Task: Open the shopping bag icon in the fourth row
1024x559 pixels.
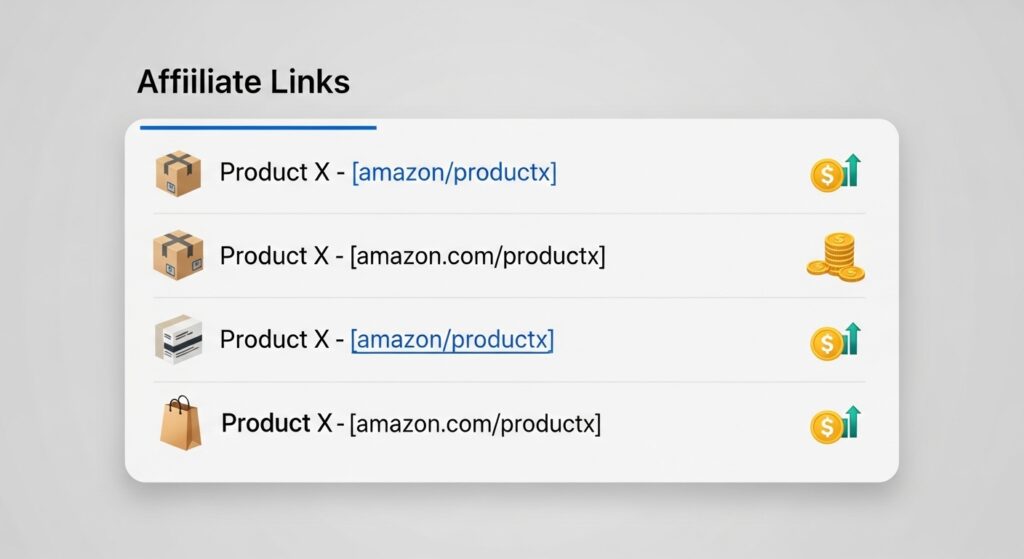Action: [180, 422]
